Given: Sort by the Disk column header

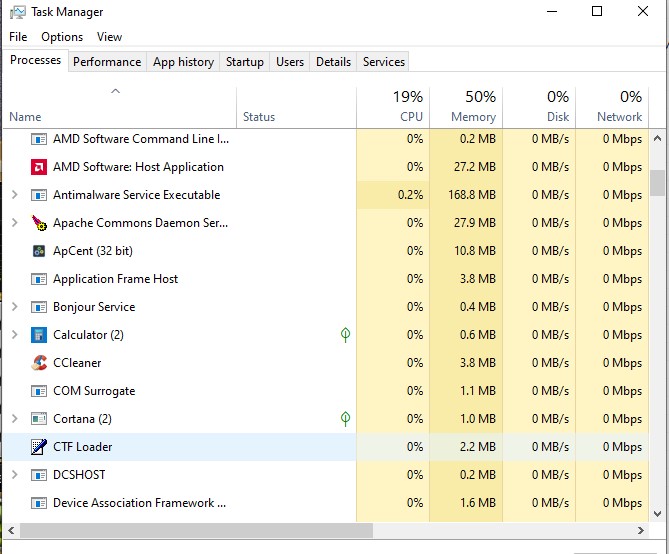Looking at the screenshot, I should click(x=539, y=108).
